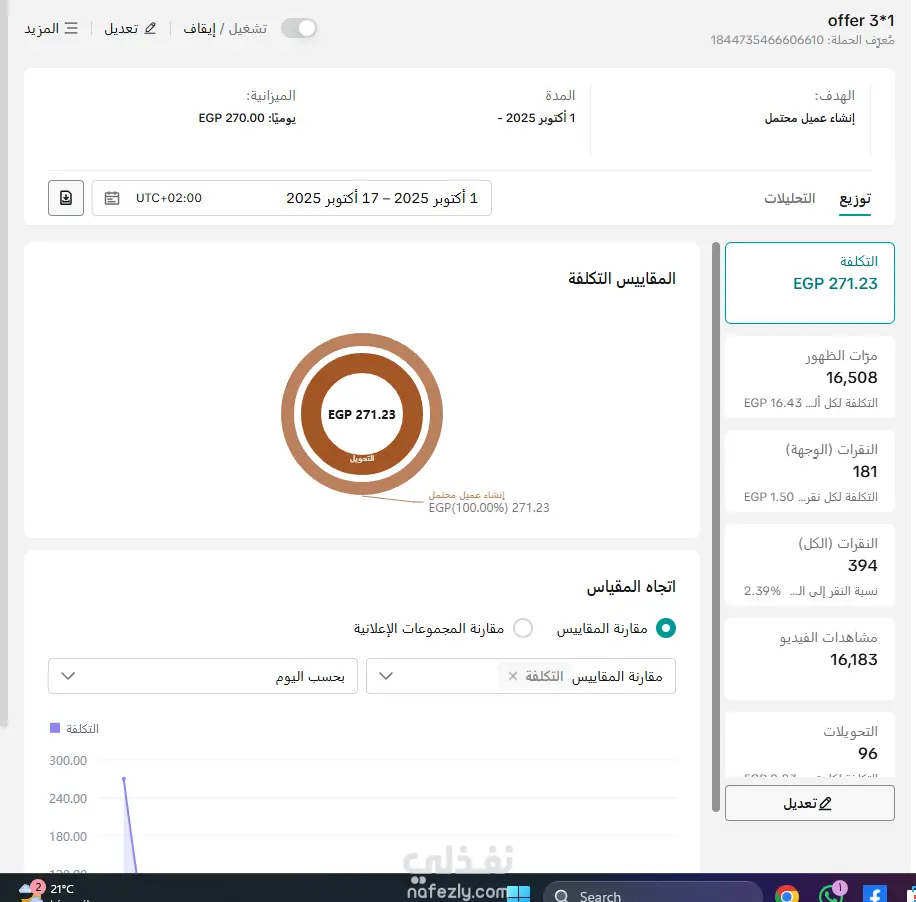This screenshot has height=902, width=916.
Task: Select the النقرات (الوجهة) 181 card
Action: (x=810, y=471)
